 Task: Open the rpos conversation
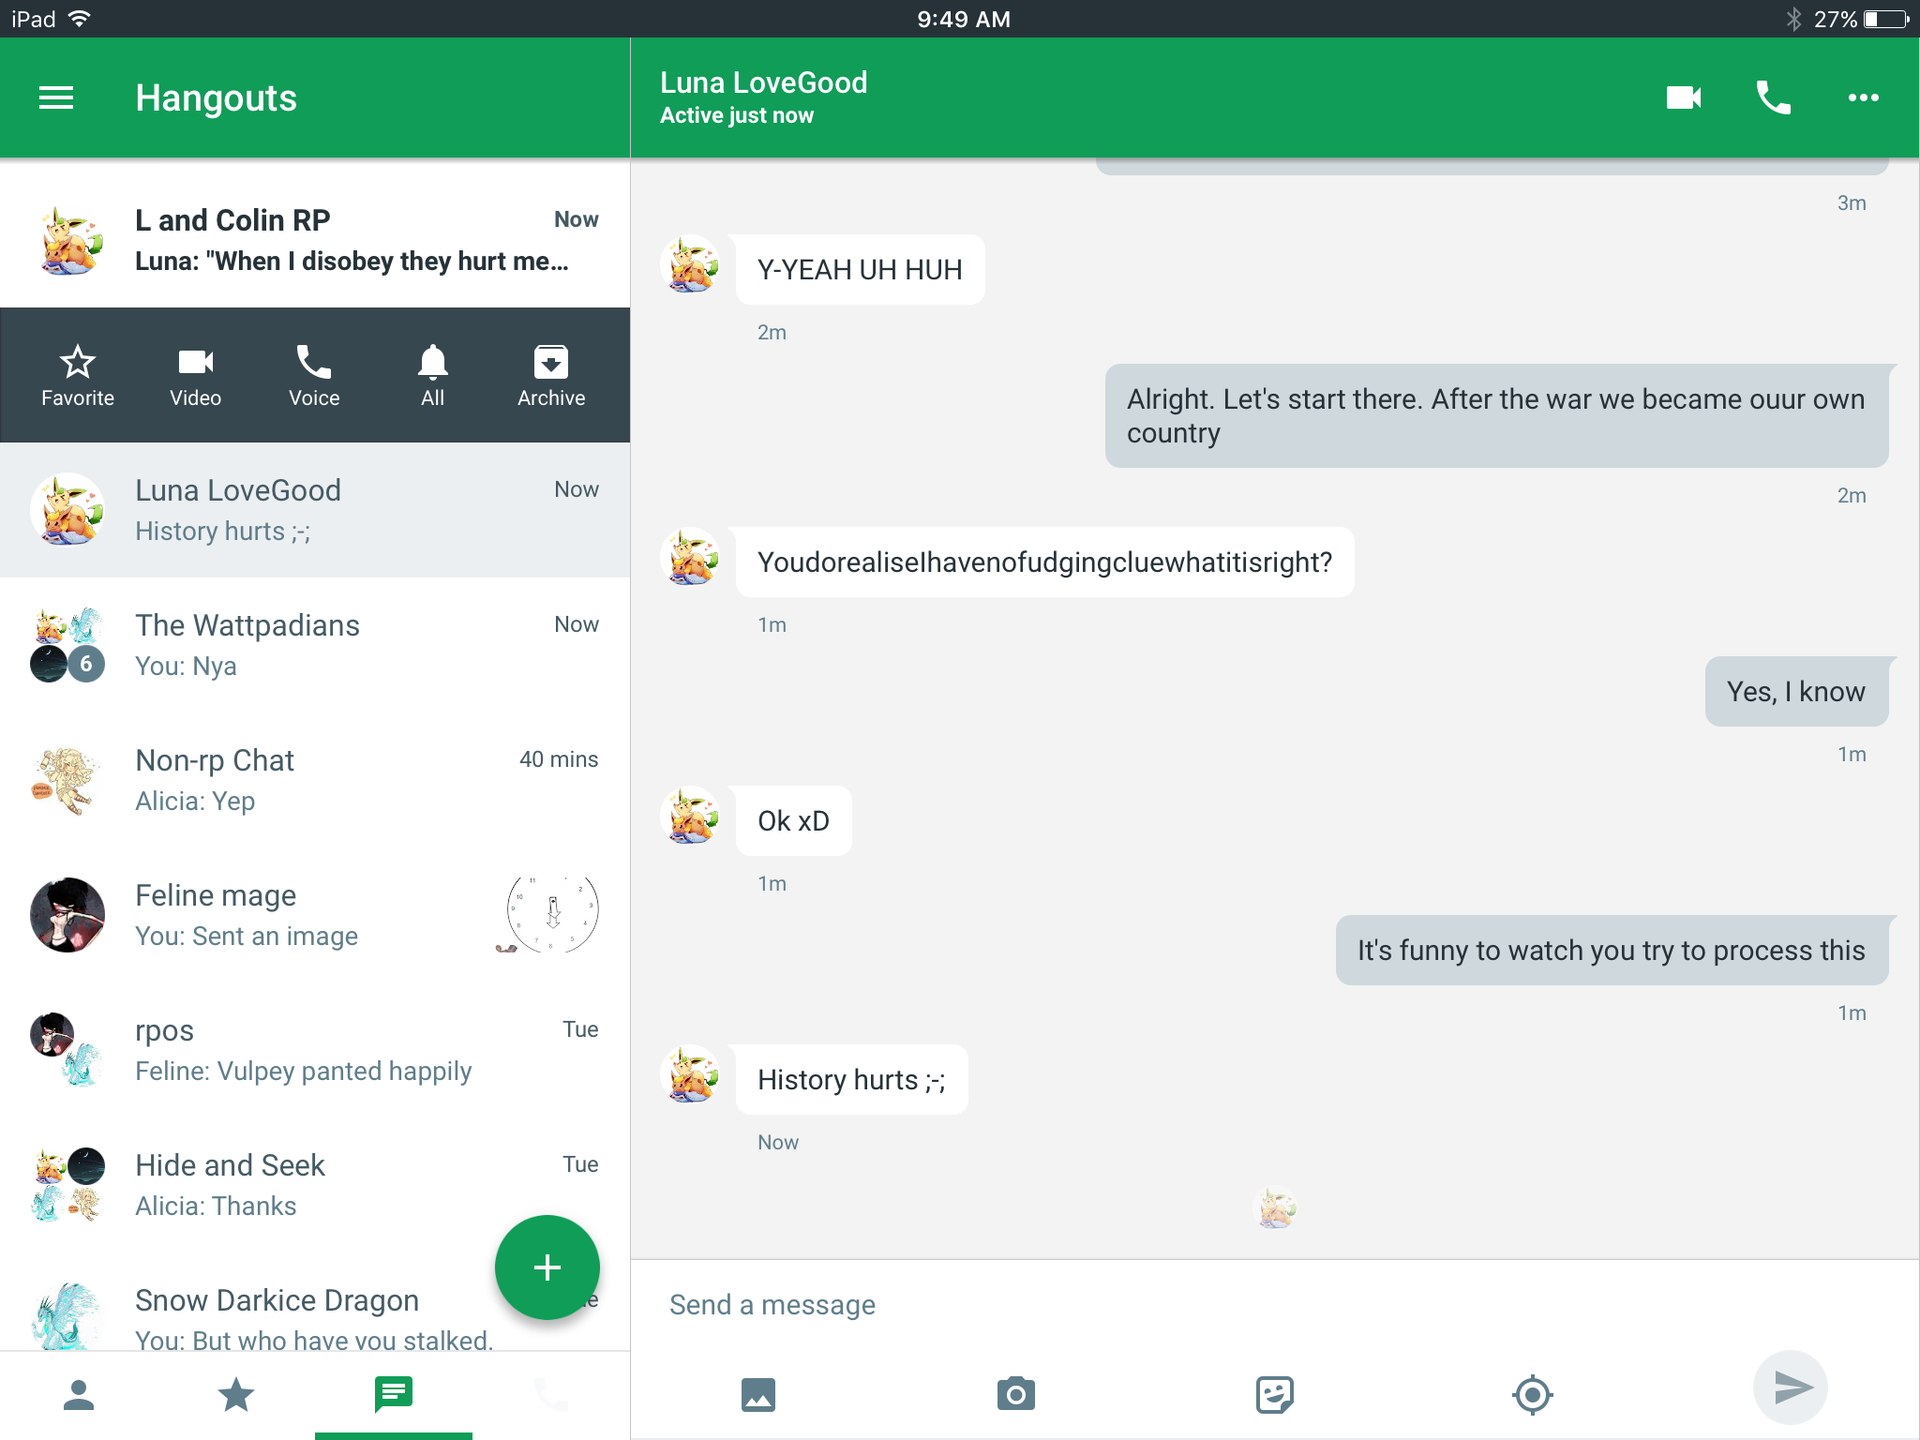315,1050
